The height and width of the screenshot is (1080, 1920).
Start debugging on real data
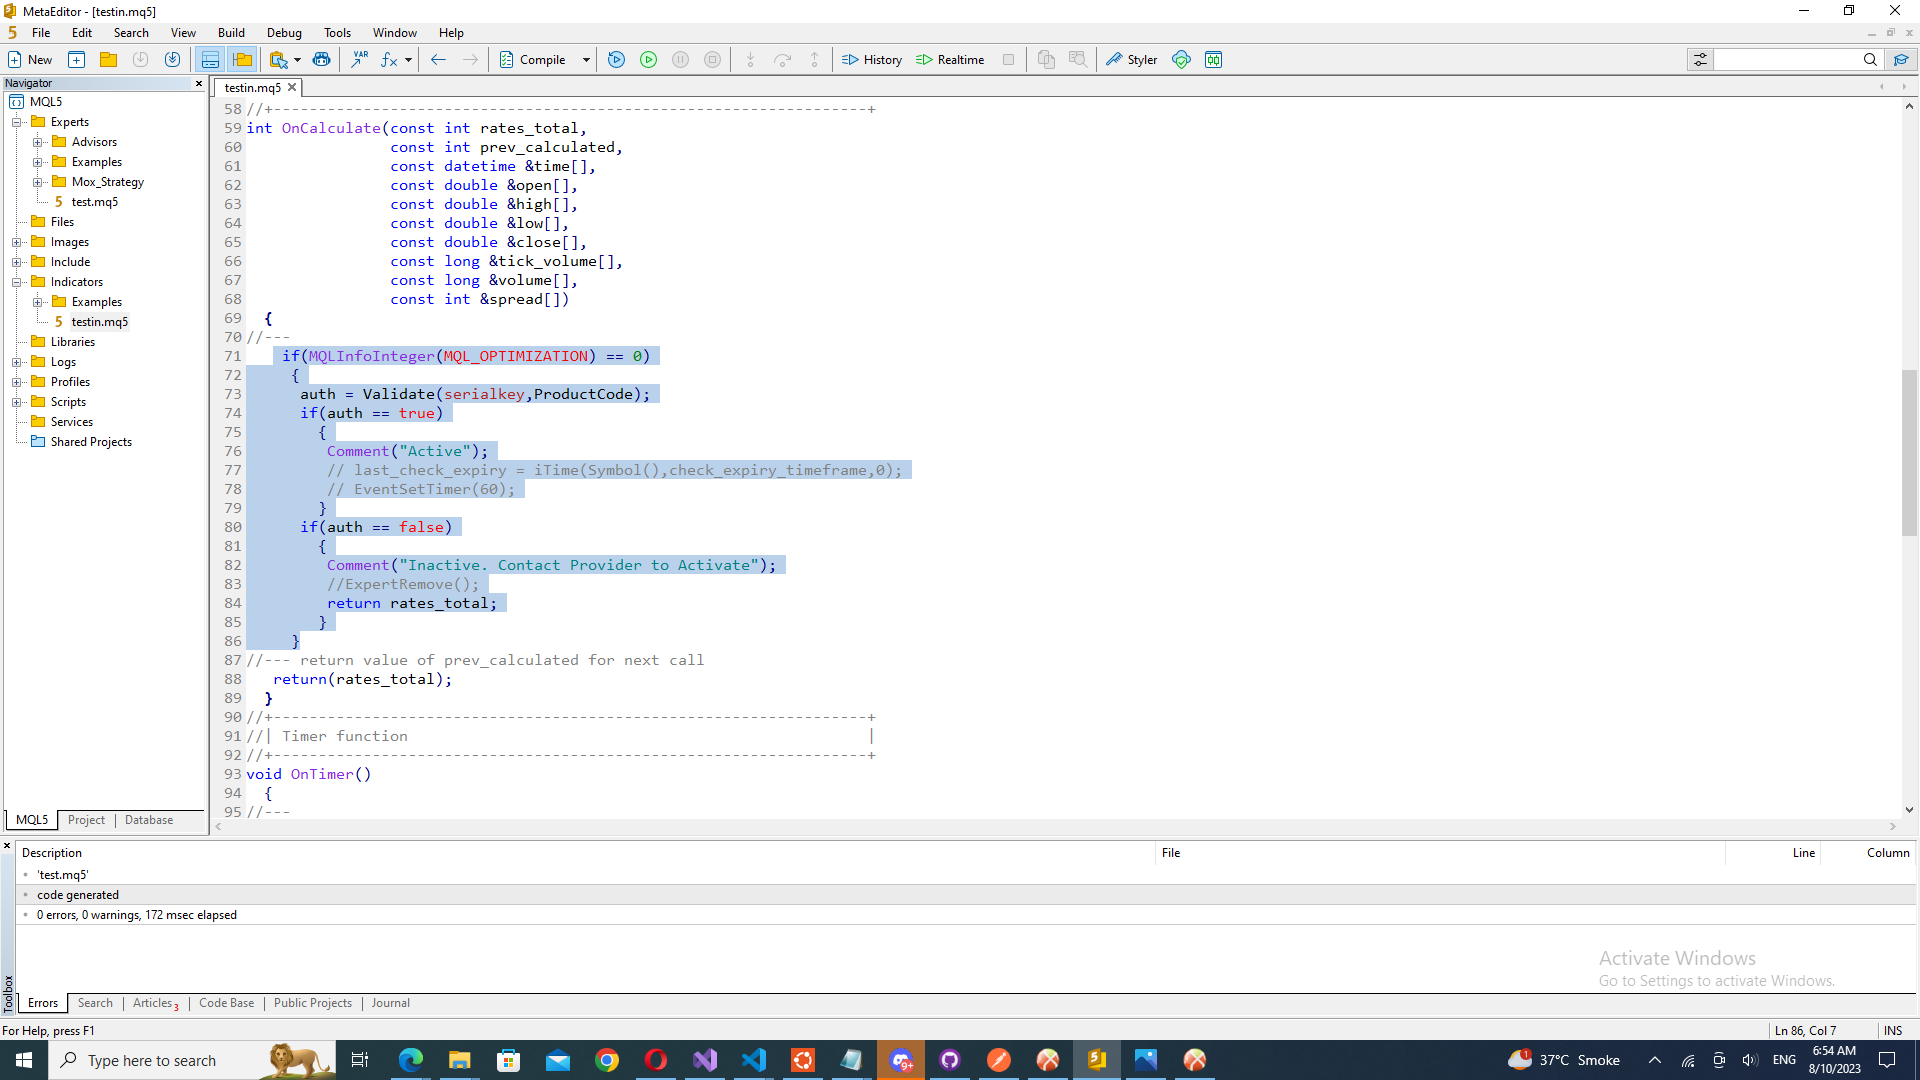[x=648, y=60]
